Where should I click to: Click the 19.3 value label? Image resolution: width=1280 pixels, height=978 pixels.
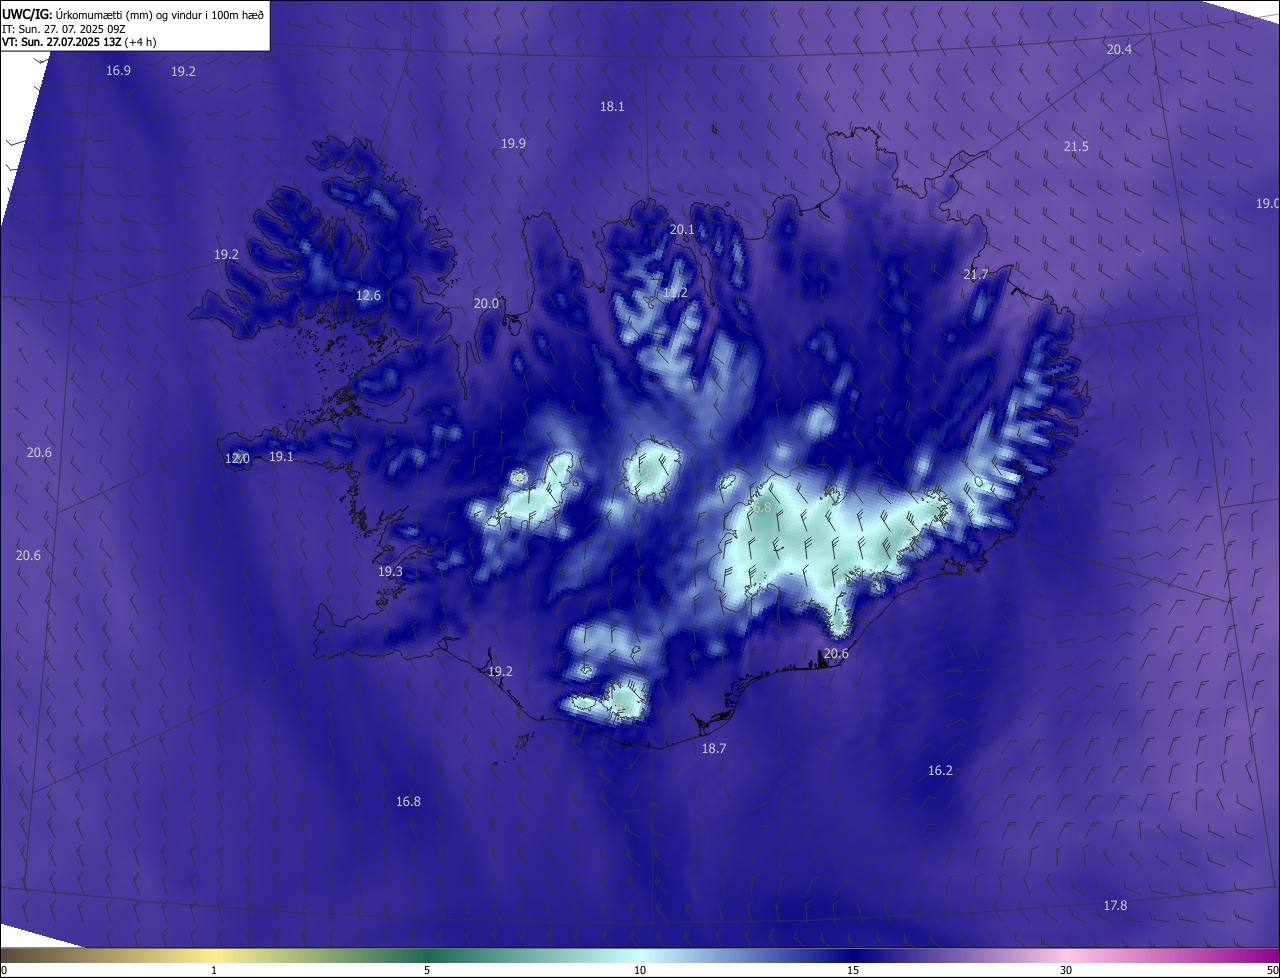pyautogui.click(x=390, y=571)
